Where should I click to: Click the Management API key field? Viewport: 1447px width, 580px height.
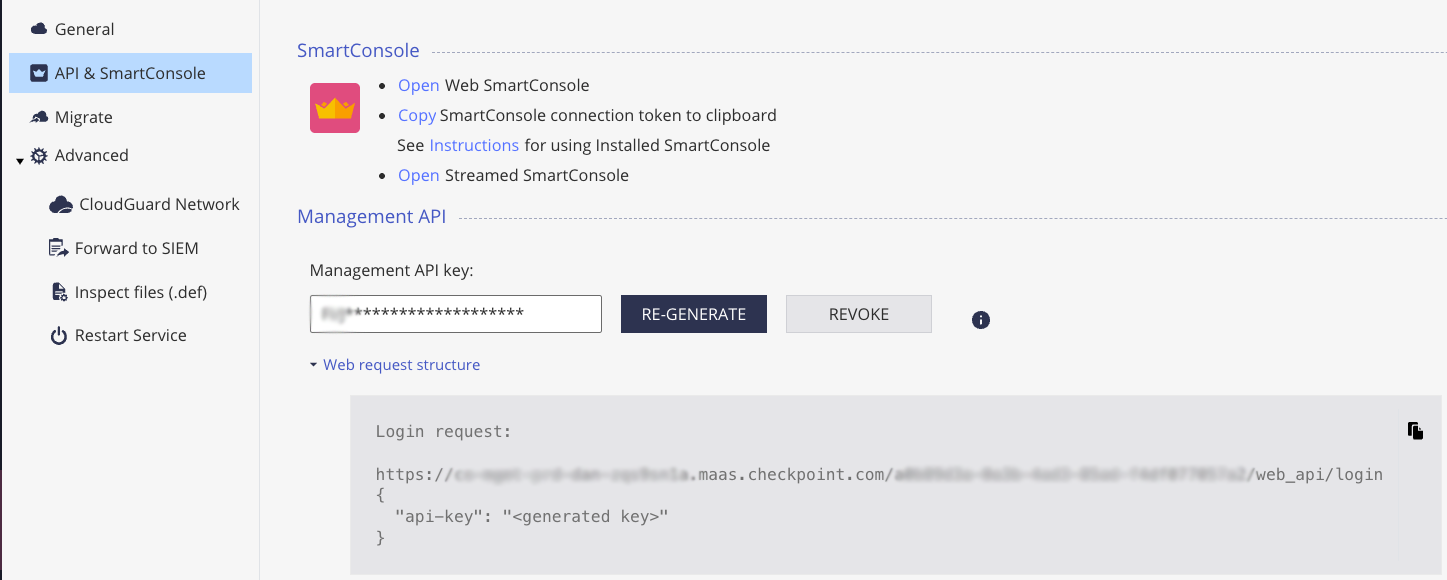[x=456, y=314]
